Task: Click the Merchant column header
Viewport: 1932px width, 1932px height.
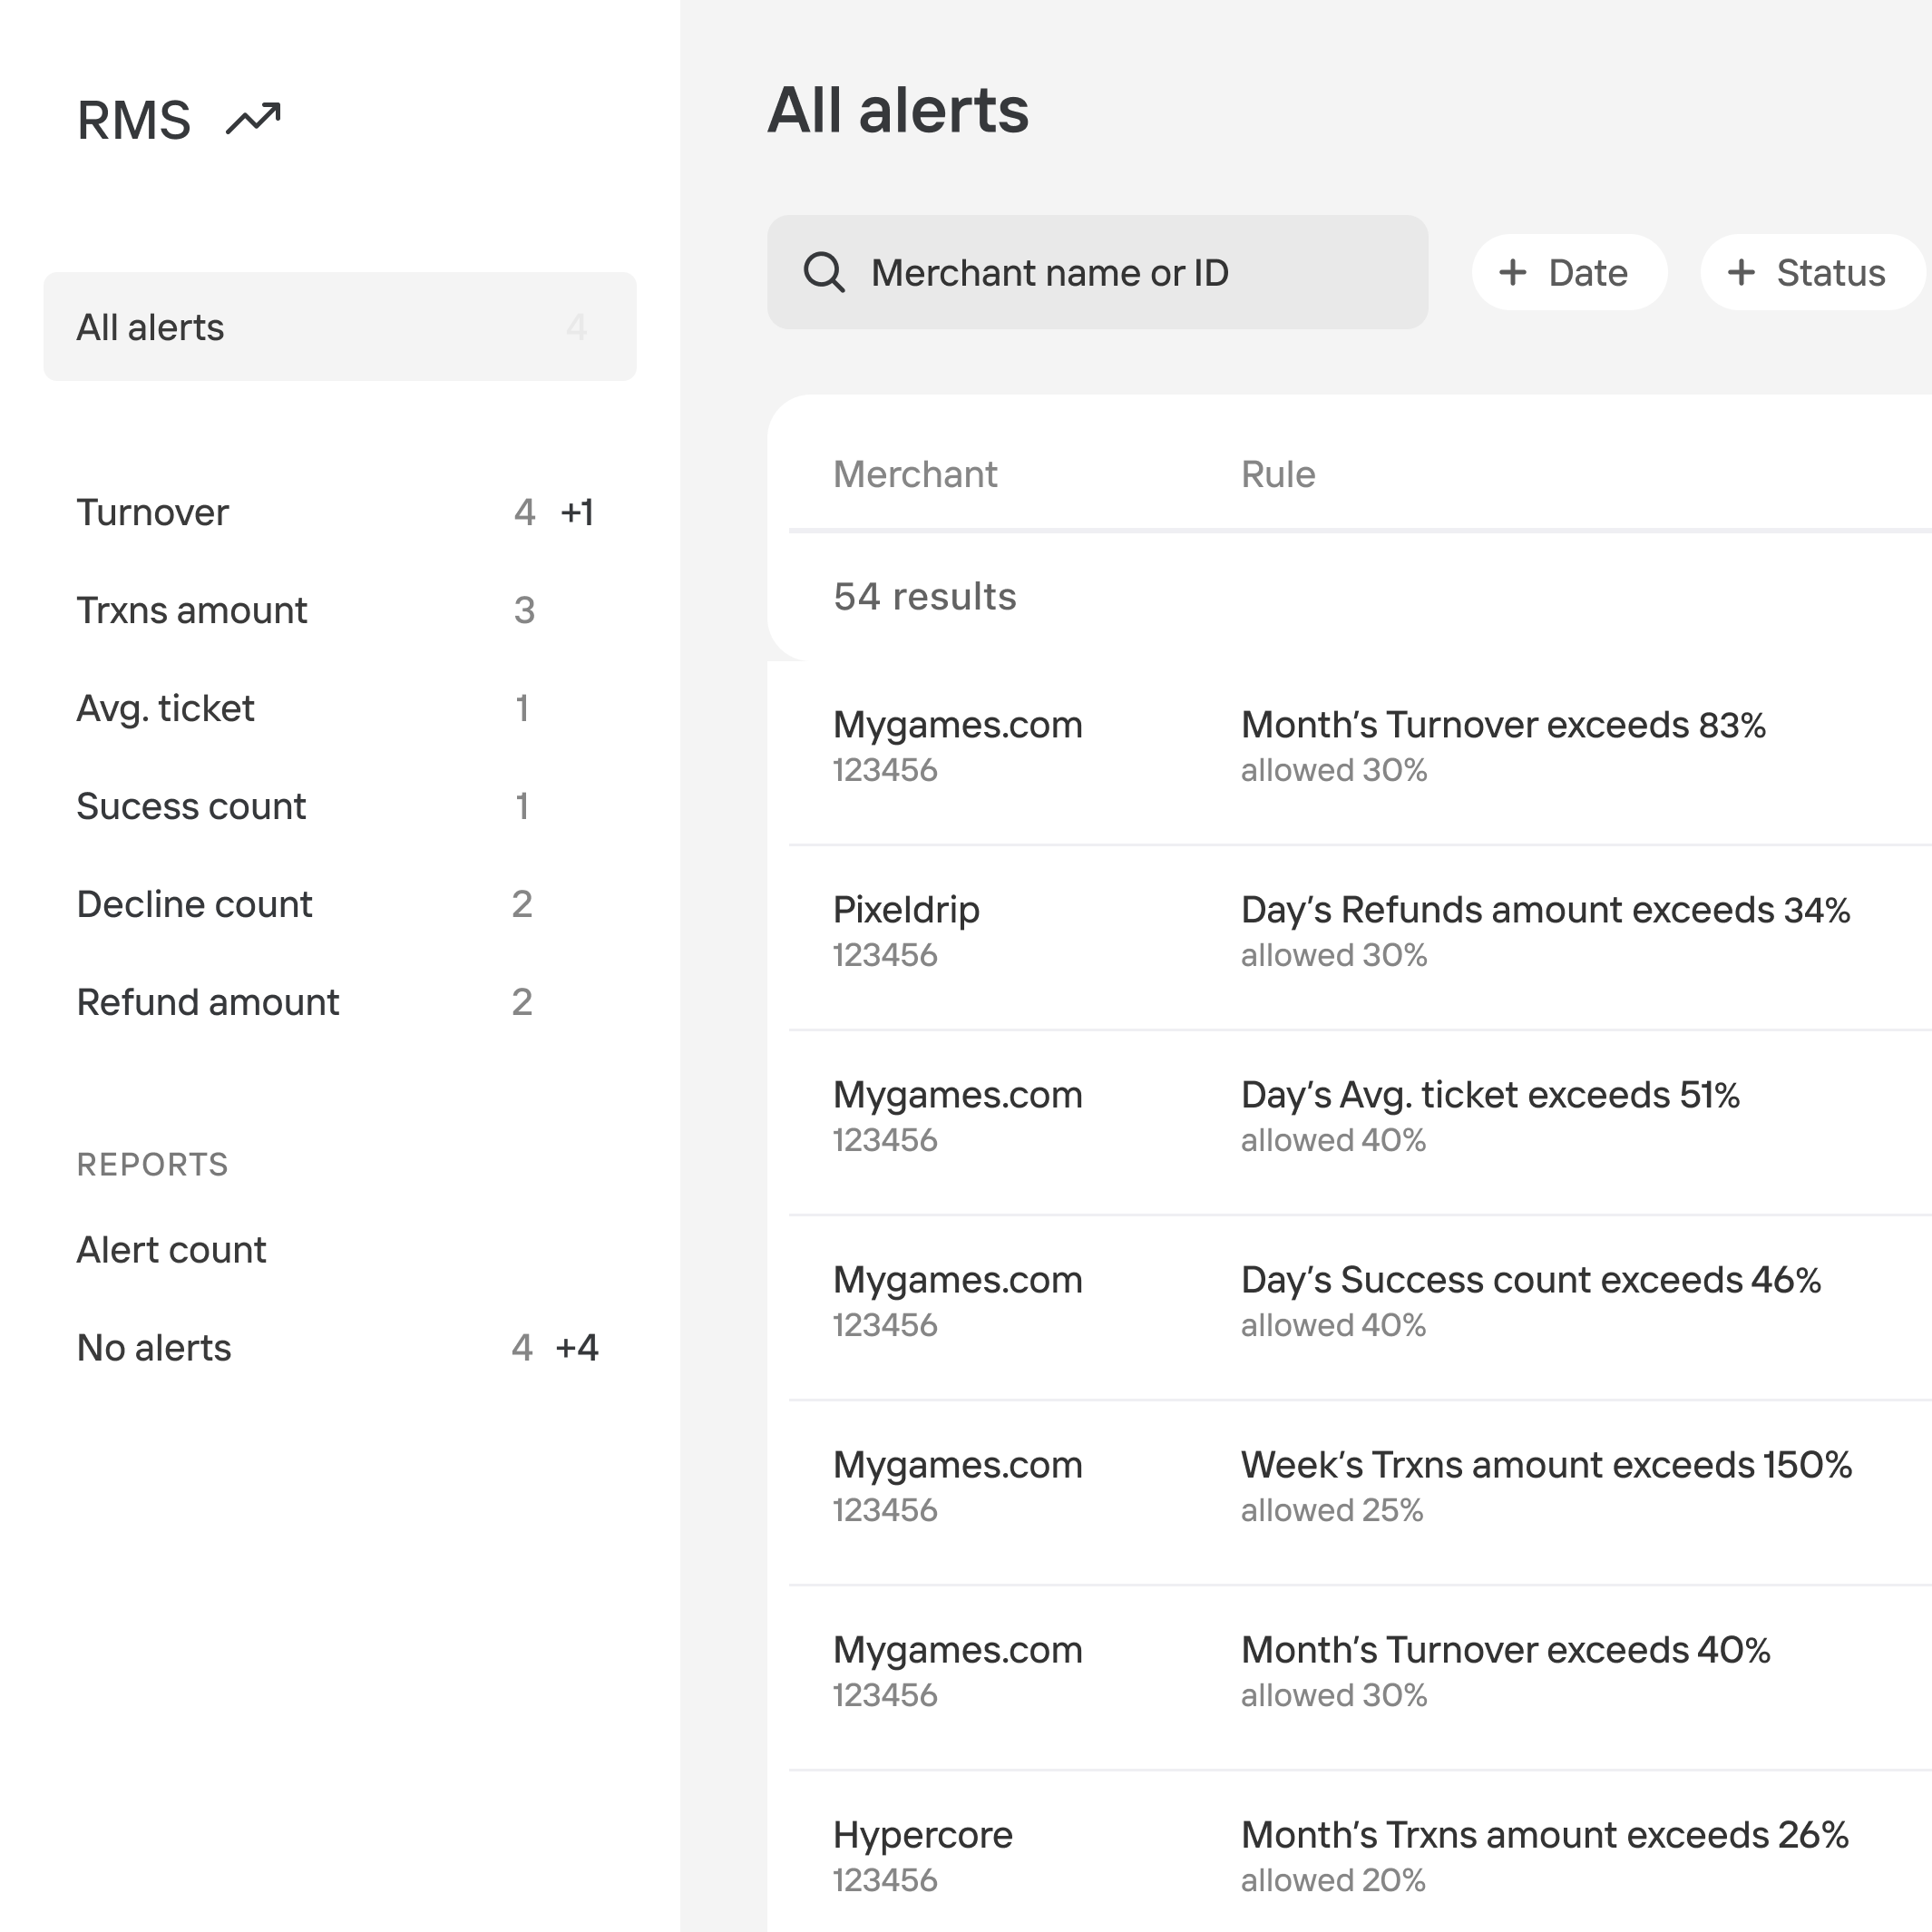Action: (x=915, y=474)
